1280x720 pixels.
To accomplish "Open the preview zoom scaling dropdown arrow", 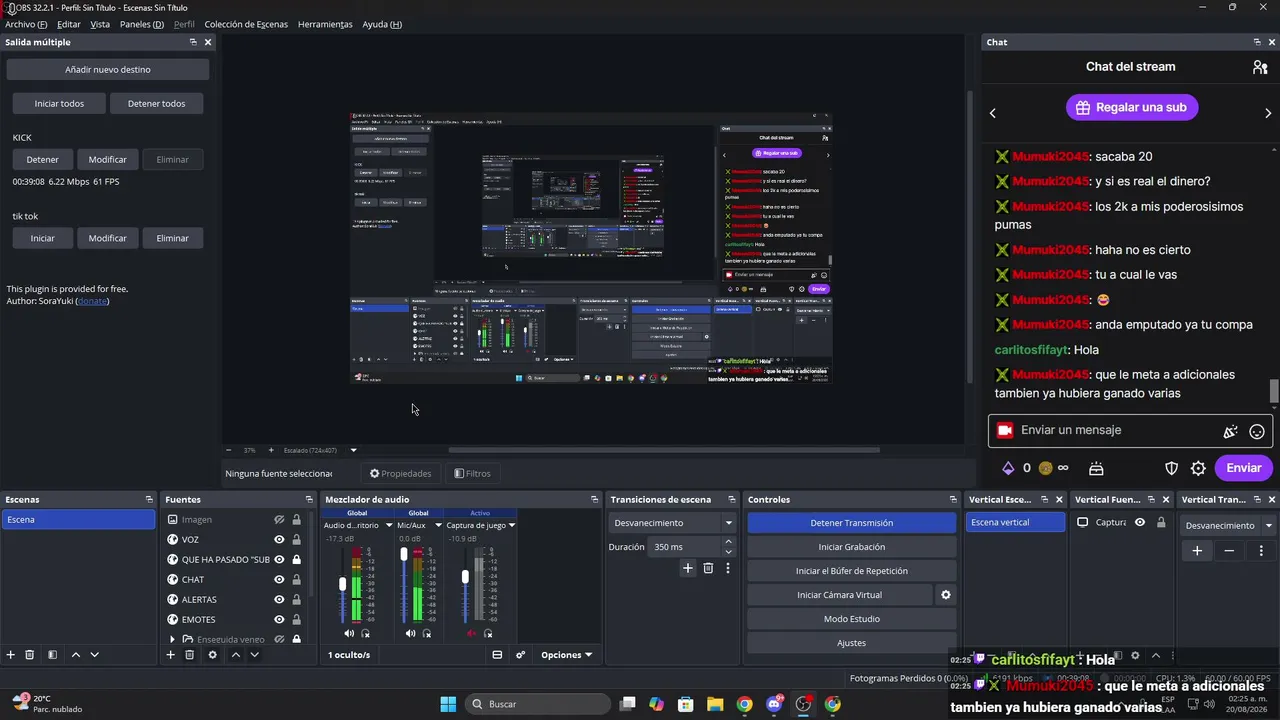I will pyautogui.click(x=353, y=450).
